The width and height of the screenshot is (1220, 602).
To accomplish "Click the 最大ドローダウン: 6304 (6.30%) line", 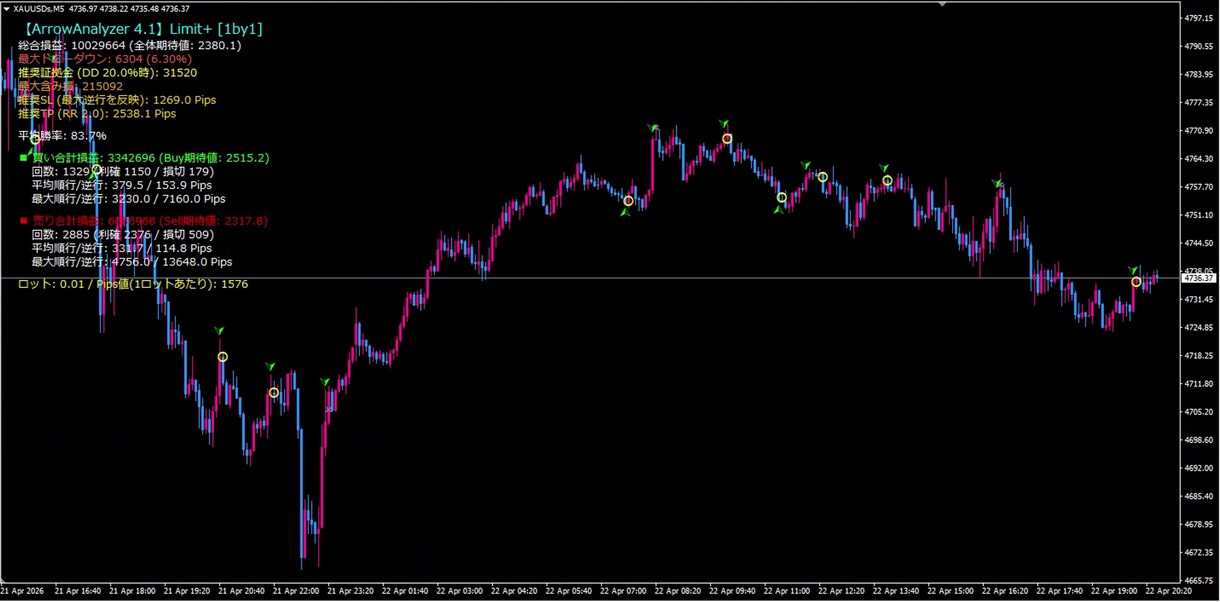I will pyautogui.click(x=105, y=59).
